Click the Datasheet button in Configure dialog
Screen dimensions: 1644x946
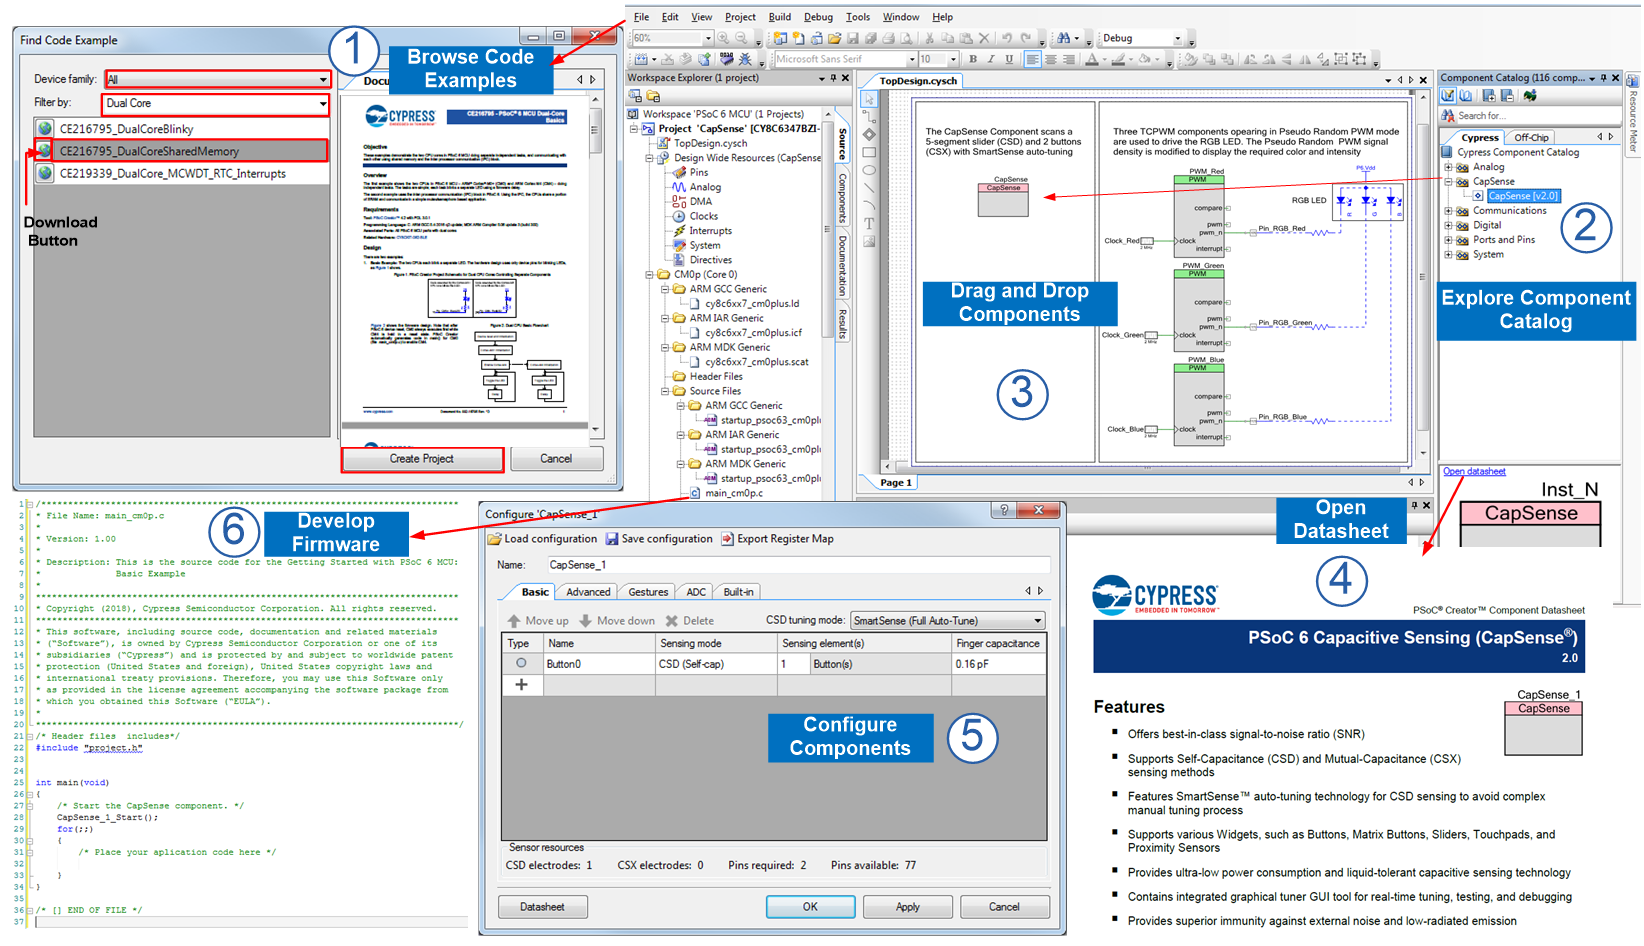[x=542, y=907]
